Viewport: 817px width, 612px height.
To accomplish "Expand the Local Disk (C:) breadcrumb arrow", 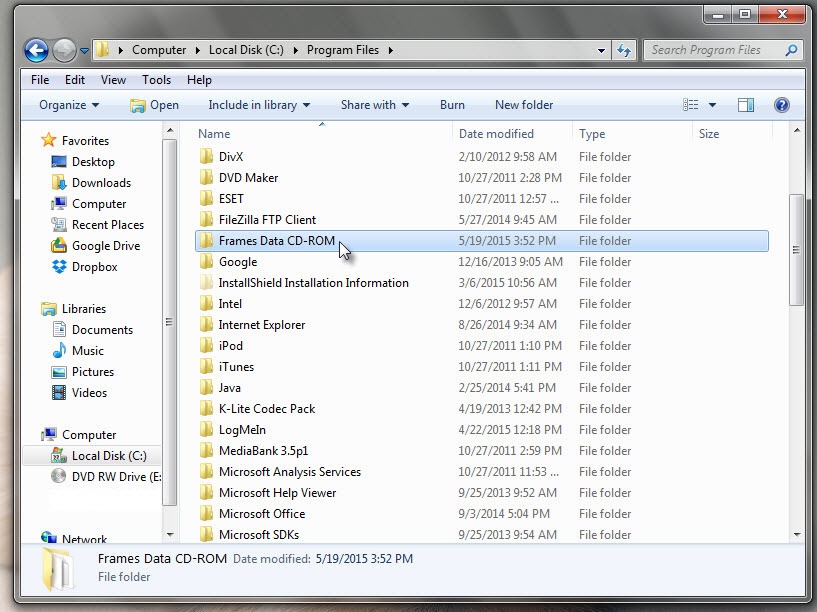I will tap(295, 51).
